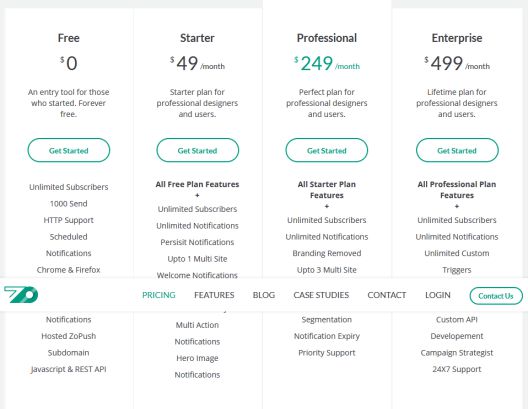This screenshot has width=528, height=409.
Task: Click the $249 /month price
Action: [327, 63]
